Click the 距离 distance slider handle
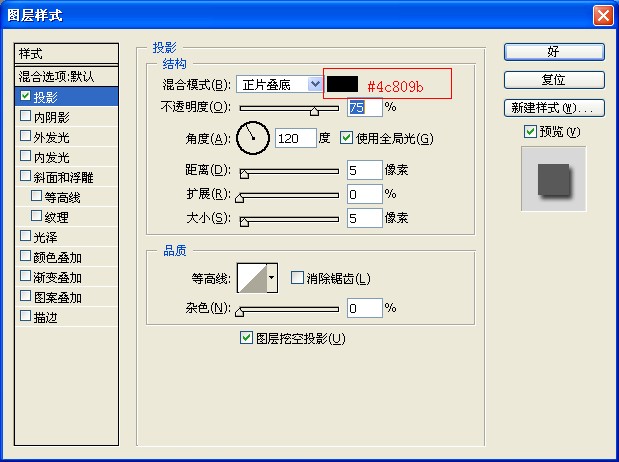 tap(244, 174)
